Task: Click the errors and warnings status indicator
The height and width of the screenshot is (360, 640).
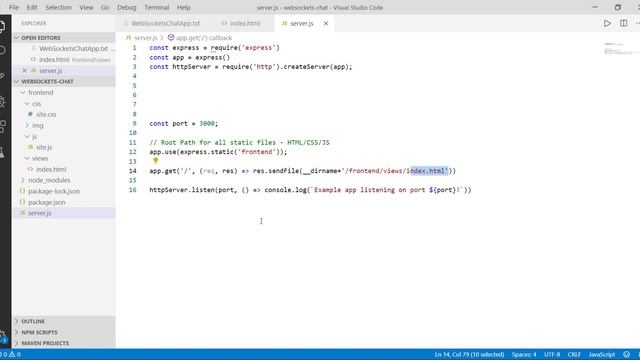Action: pos(11,354)
